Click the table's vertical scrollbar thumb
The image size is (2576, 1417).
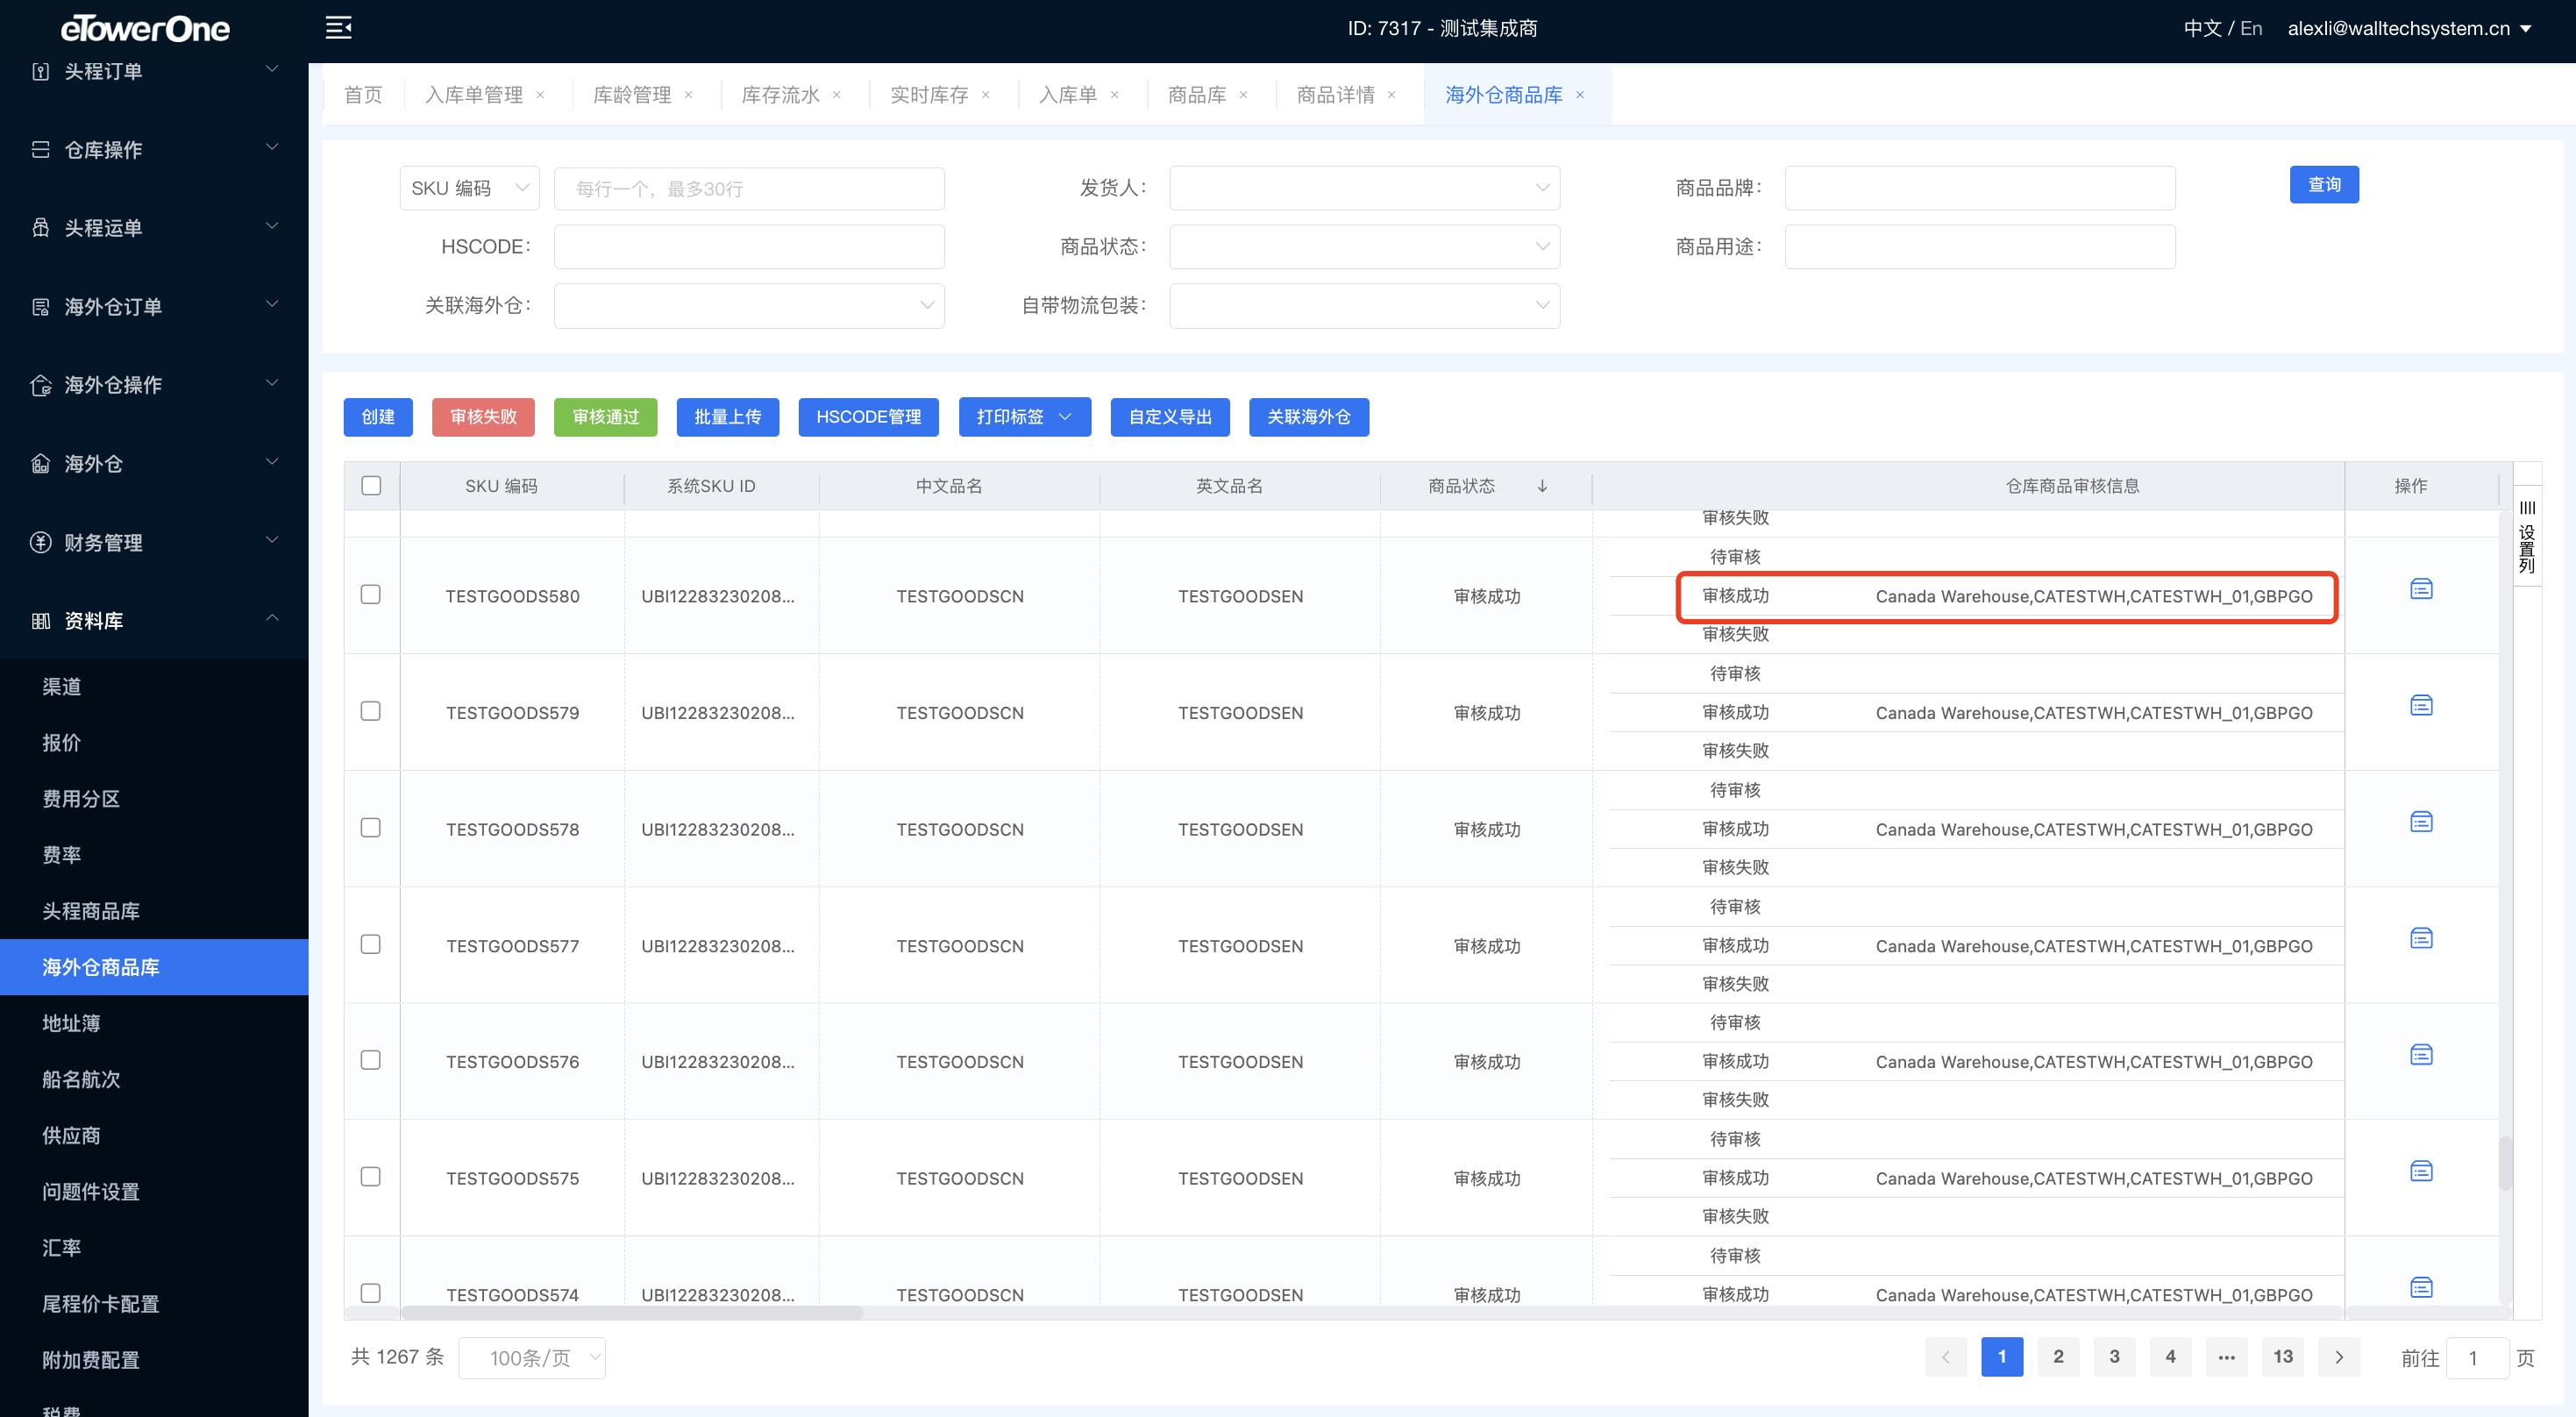[2505, 1163]
